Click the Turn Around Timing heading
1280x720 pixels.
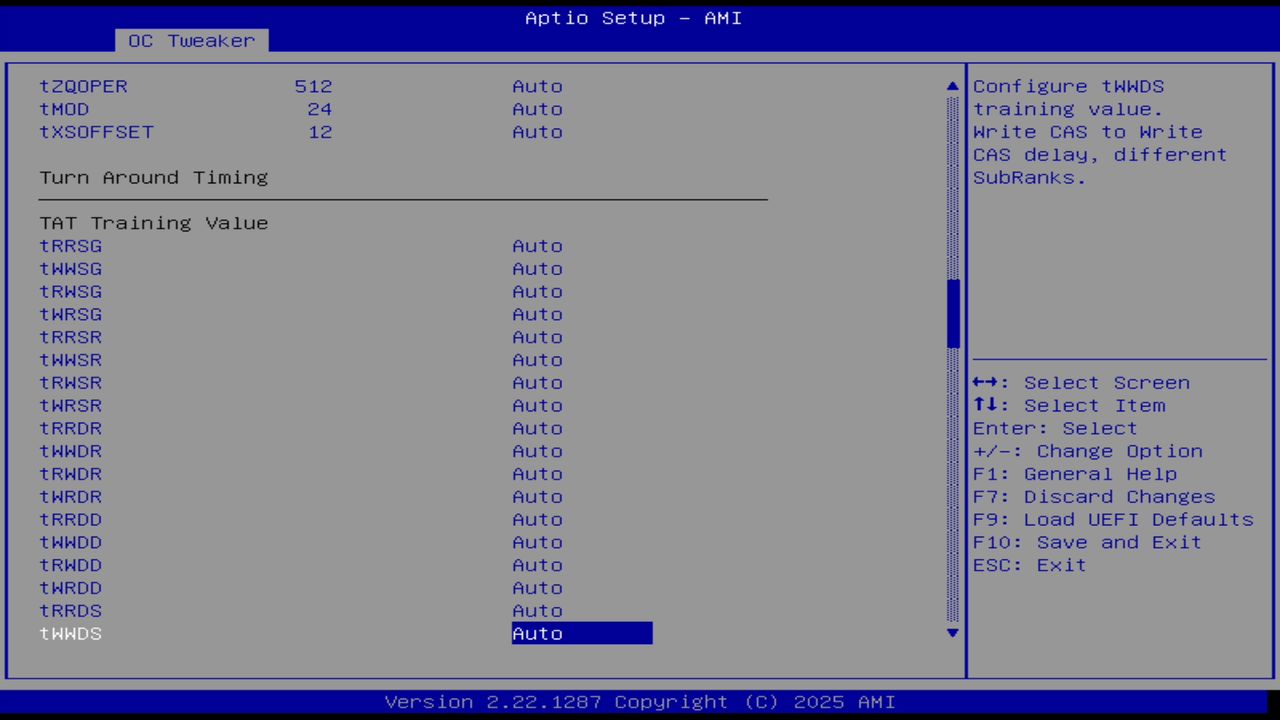(154, 178)
